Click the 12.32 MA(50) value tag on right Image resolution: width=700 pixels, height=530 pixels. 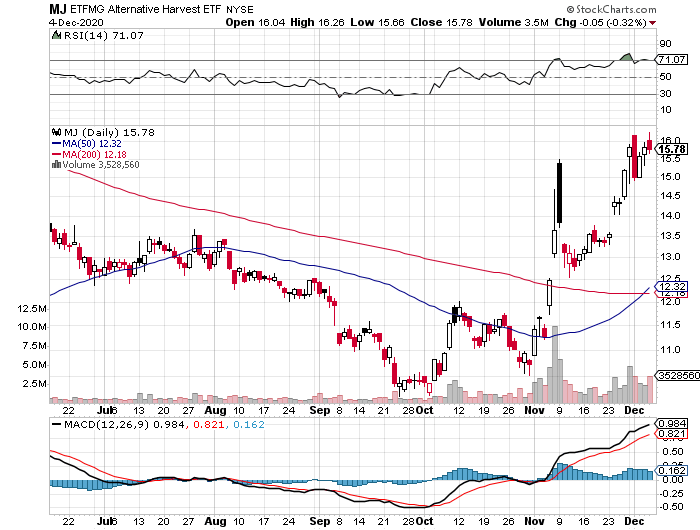click(x=672, y=286)
